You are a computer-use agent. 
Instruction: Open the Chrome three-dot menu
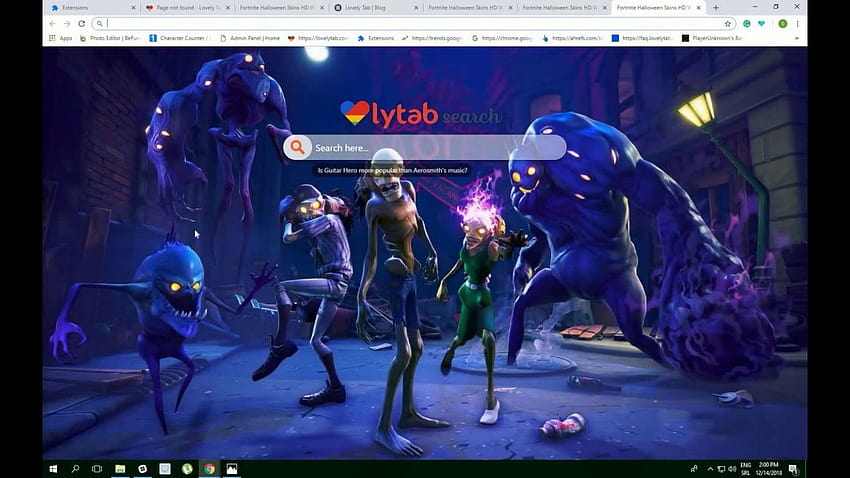coord(797,23)
